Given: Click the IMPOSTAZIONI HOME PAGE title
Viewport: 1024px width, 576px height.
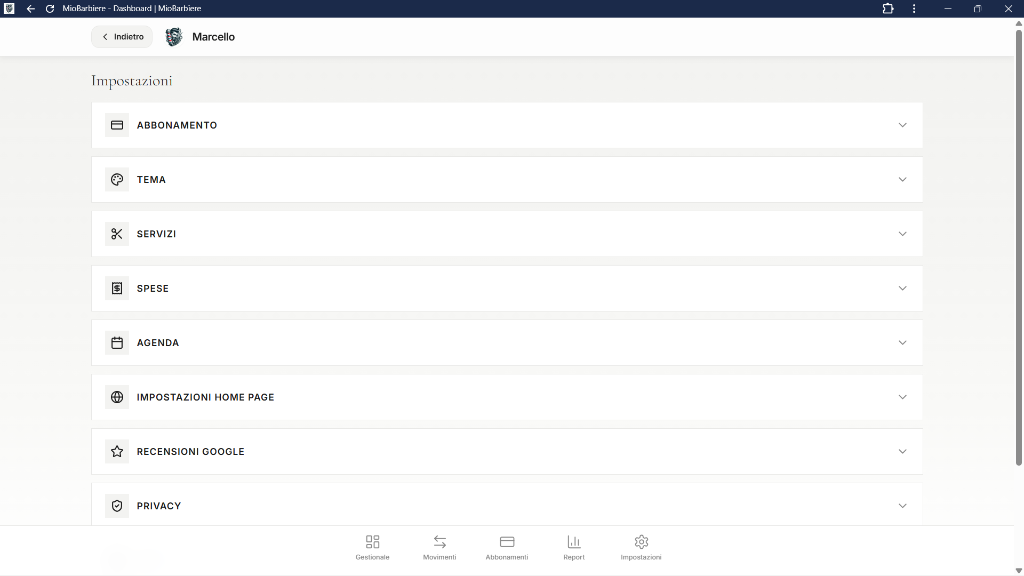Looking at the screenshot, I should [x=206, y=397].
